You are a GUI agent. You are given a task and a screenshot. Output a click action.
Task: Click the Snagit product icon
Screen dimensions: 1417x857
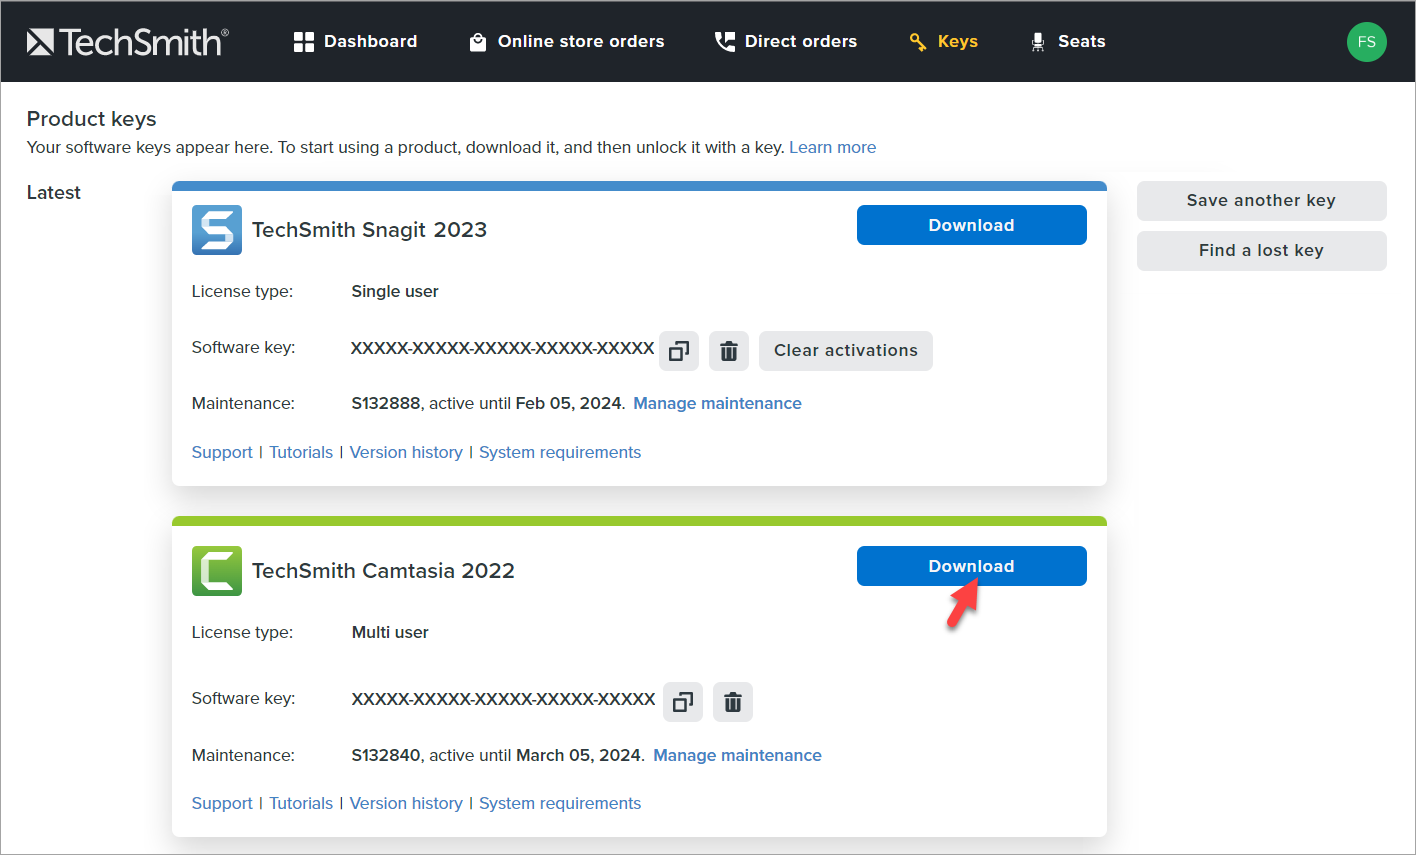(217, 230)
